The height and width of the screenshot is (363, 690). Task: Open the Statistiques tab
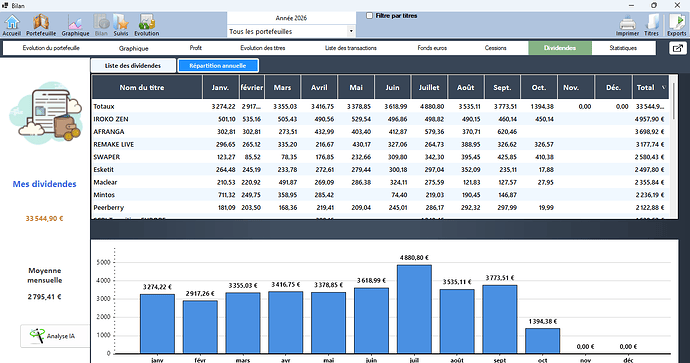pyautogui.click(x=623, y=48)
